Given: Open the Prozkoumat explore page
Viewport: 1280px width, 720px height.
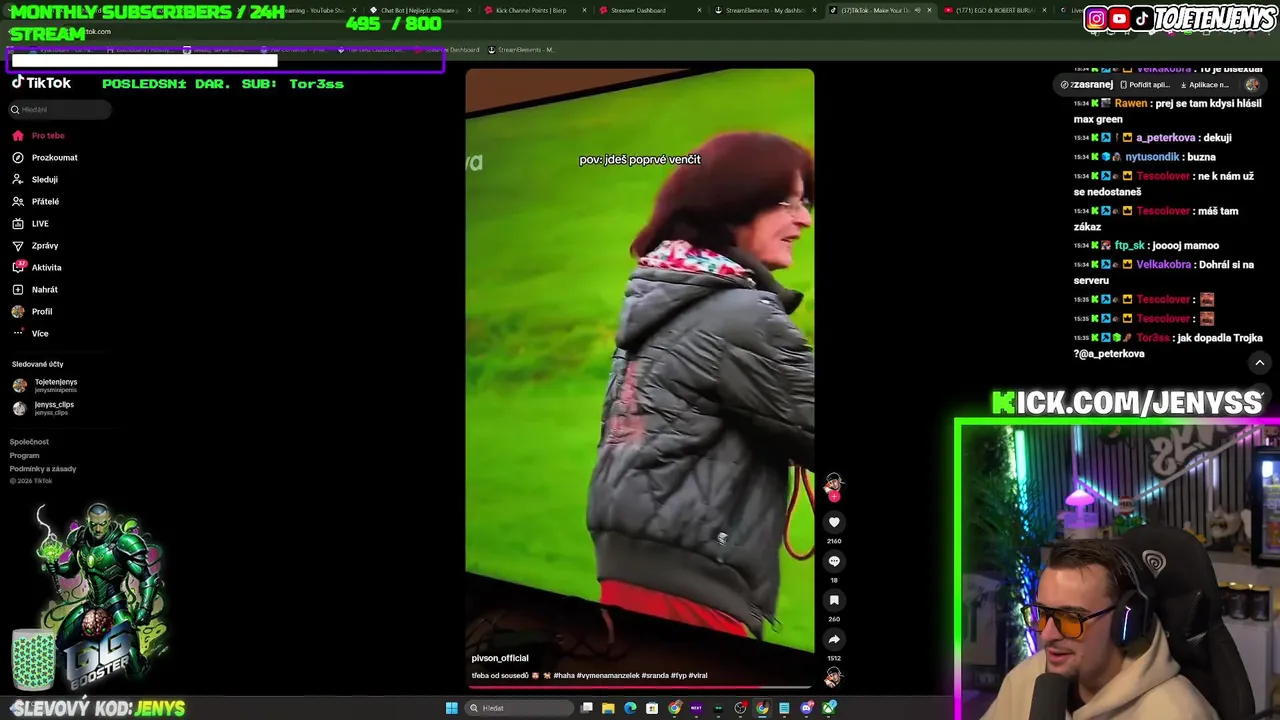Looking at the screenshot, I should [x=44, y=157].
